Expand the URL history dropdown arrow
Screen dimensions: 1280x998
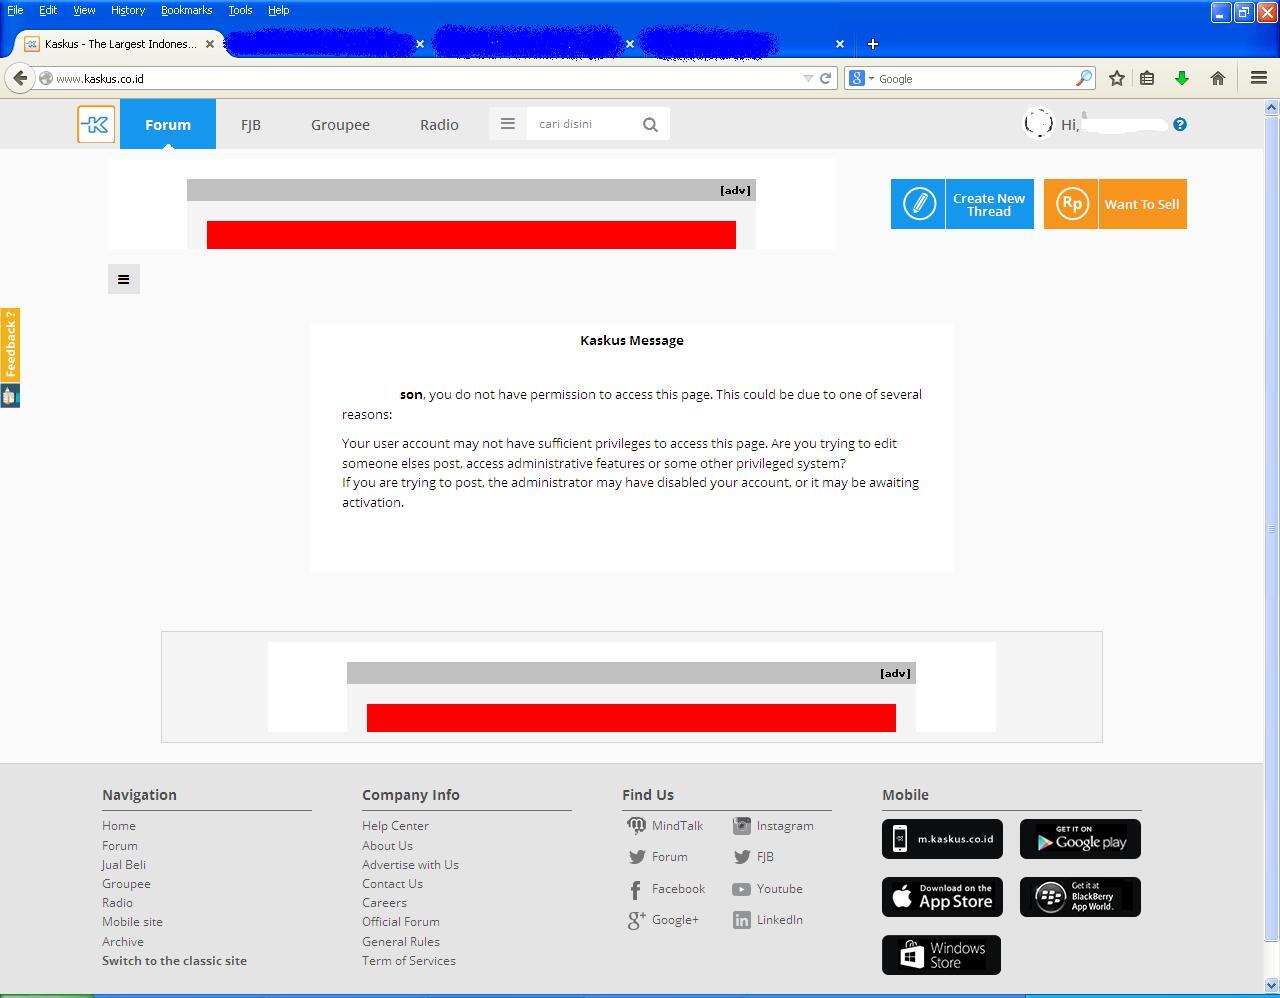pos(808,78)
